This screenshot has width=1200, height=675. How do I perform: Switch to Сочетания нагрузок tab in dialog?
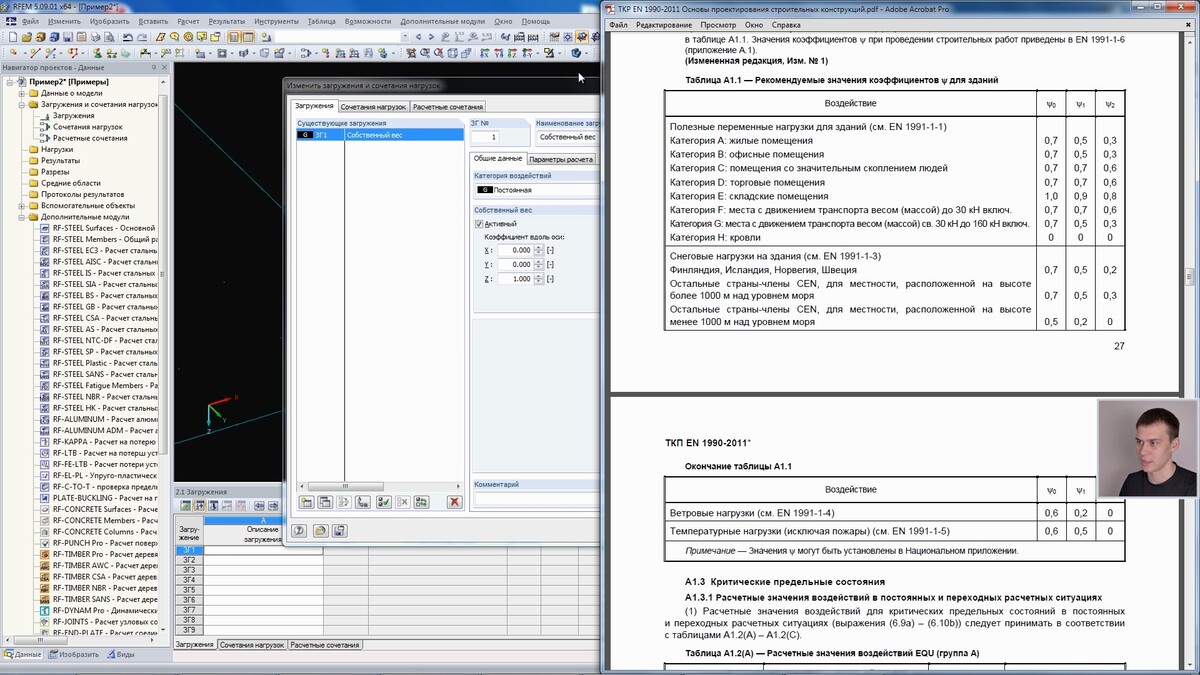(x=373, y=106)
